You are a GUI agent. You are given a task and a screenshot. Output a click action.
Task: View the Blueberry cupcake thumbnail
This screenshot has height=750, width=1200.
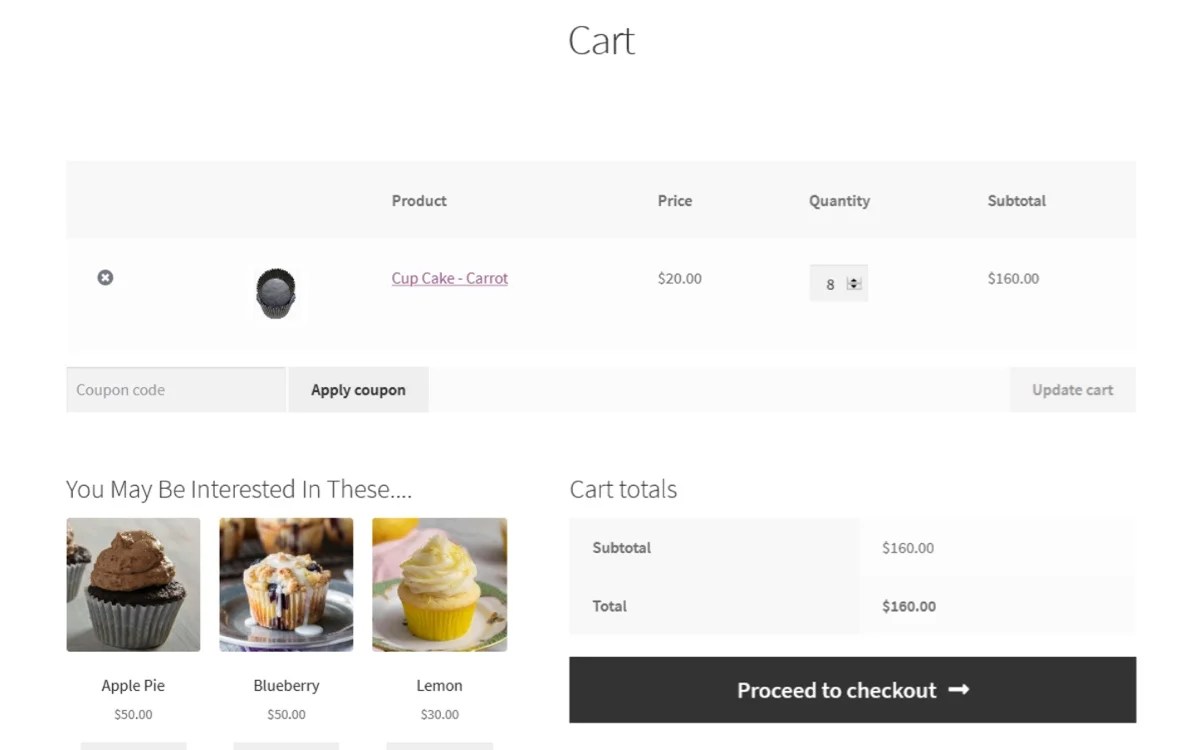[x=286, y=584]
